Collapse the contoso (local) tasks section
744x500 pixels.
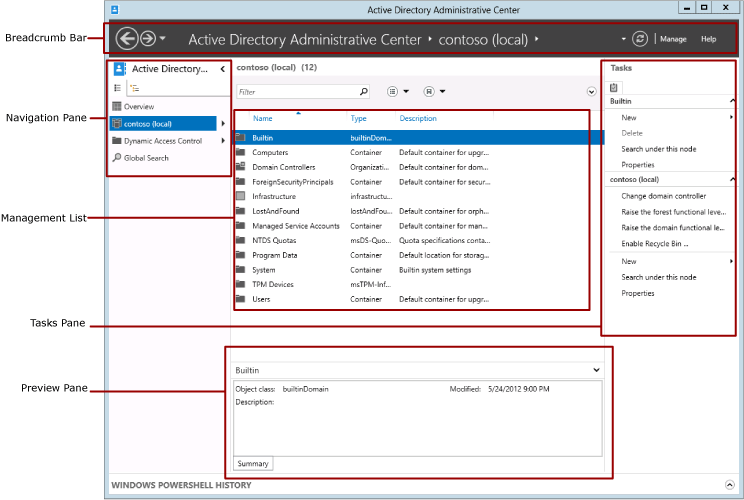point(732,179)
